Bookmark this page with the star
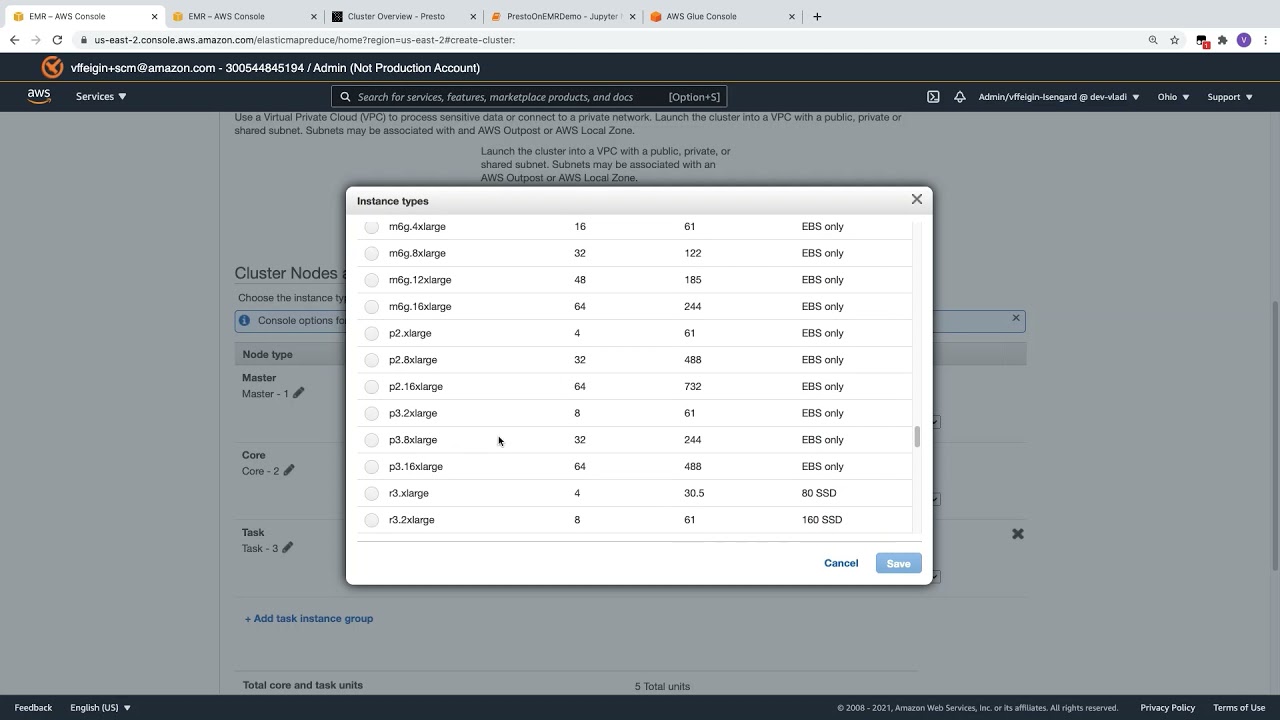1280x720 pixels. pos(1175,40)
